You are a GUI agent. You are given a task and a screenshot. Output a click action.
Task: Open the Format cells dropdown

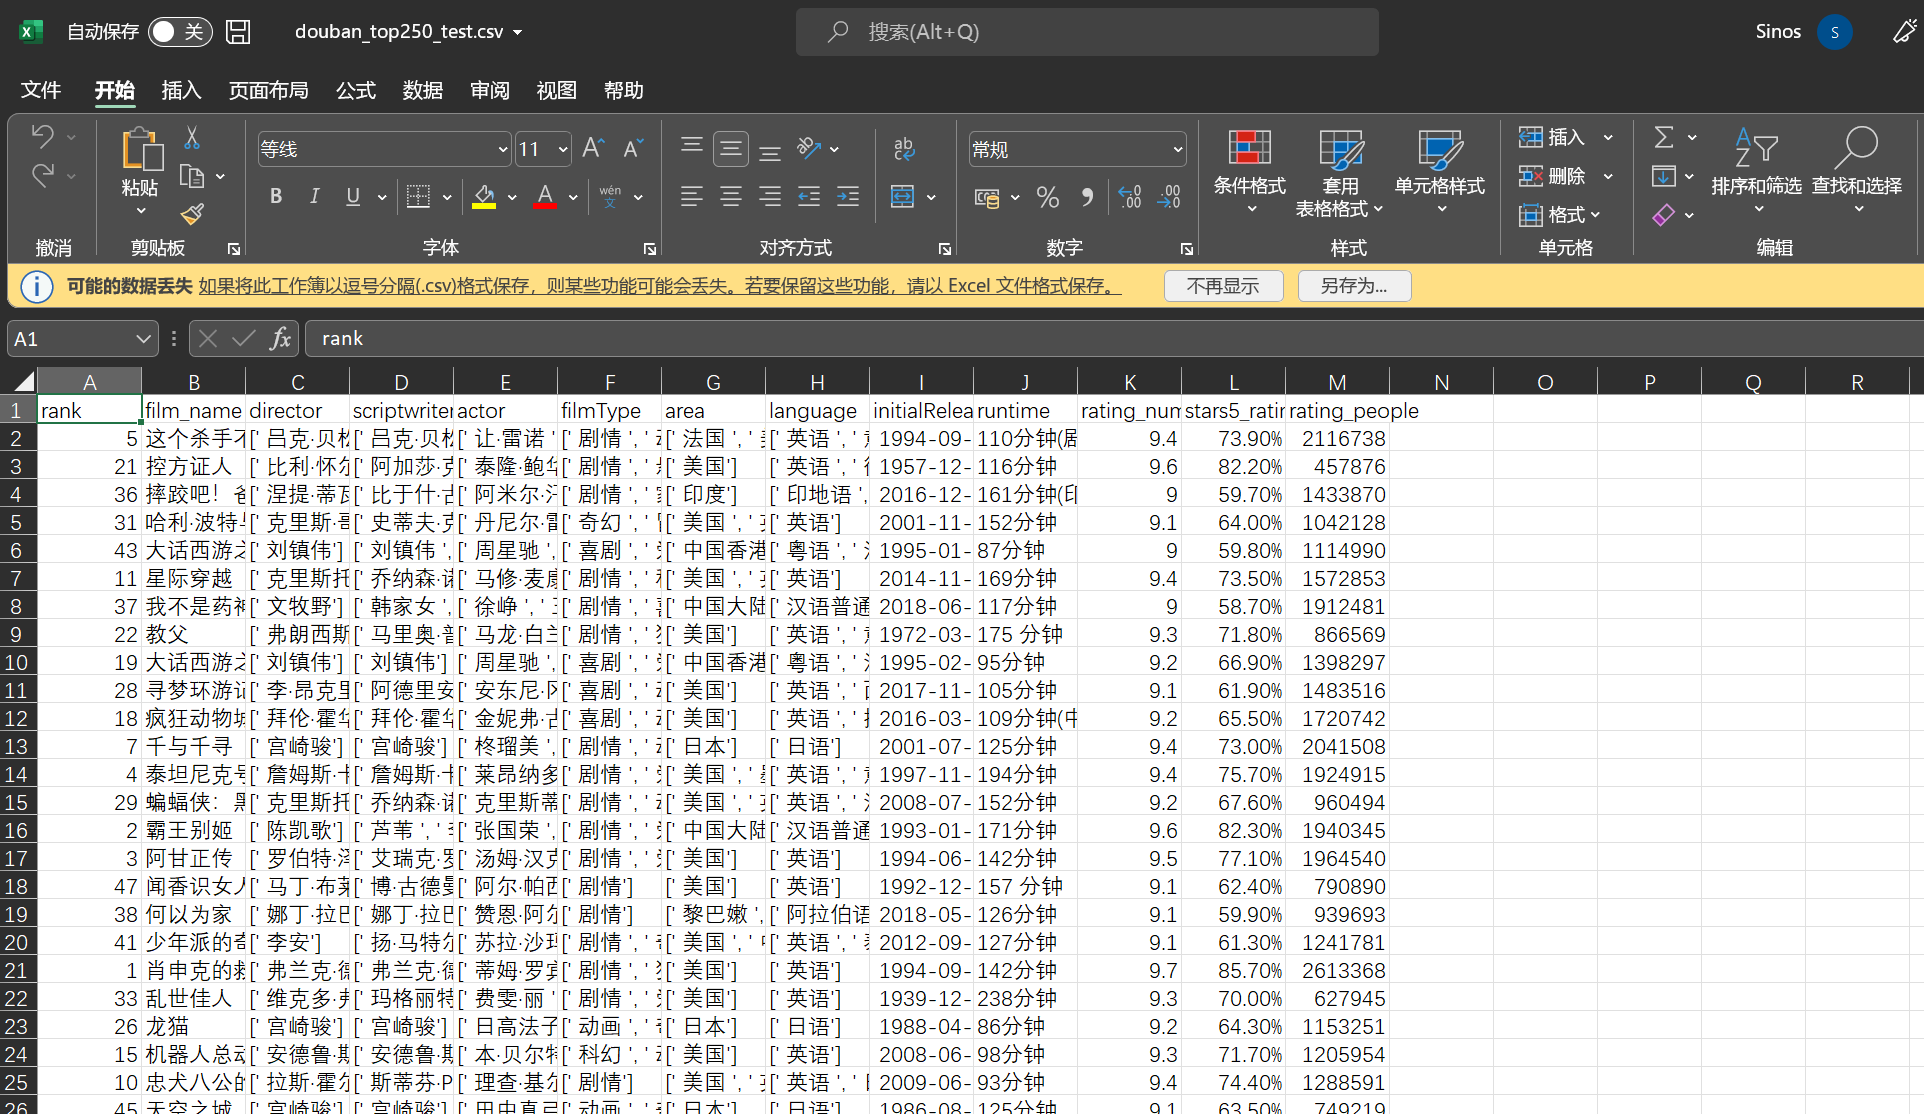(1560, 215)
